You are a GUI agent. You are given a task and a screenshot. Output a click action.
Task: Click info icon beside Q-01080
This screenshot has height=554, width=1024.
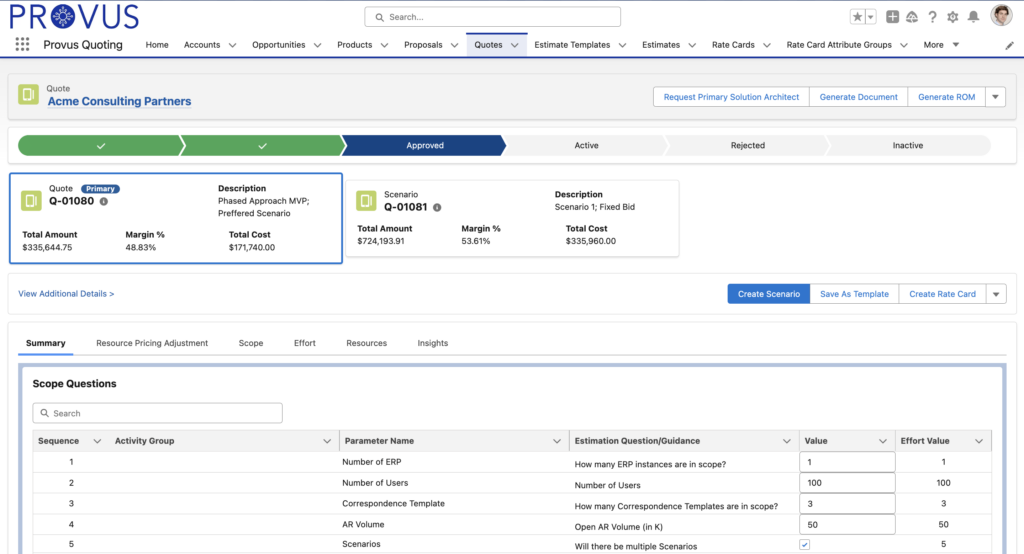click(x=104, y=201)
